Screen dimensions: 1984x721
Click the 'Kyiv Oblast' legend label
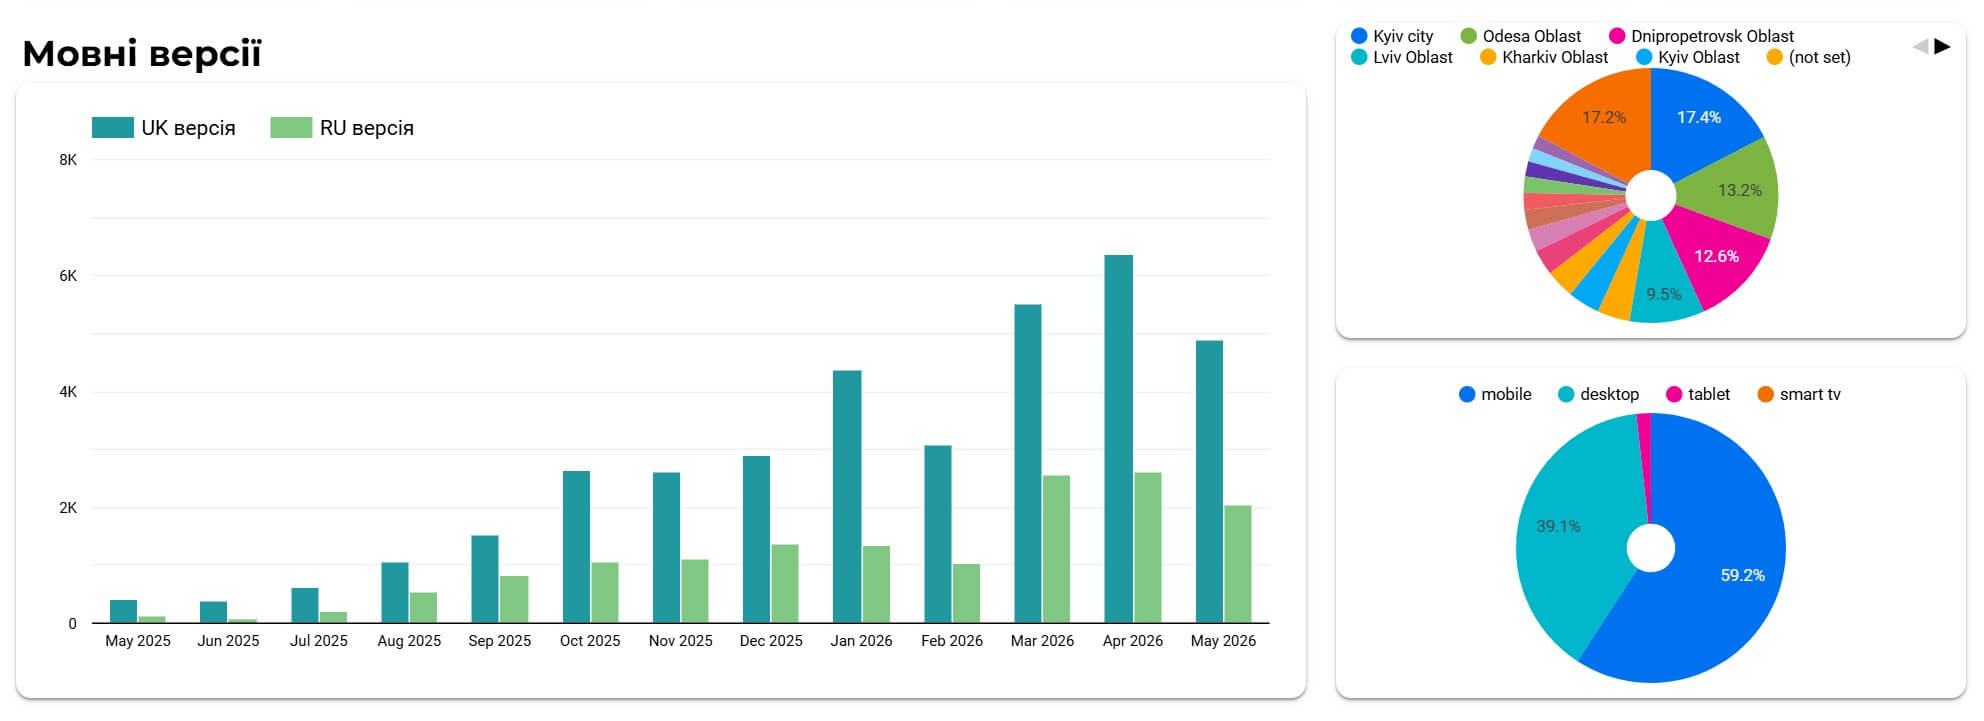tap(1699, 57)
